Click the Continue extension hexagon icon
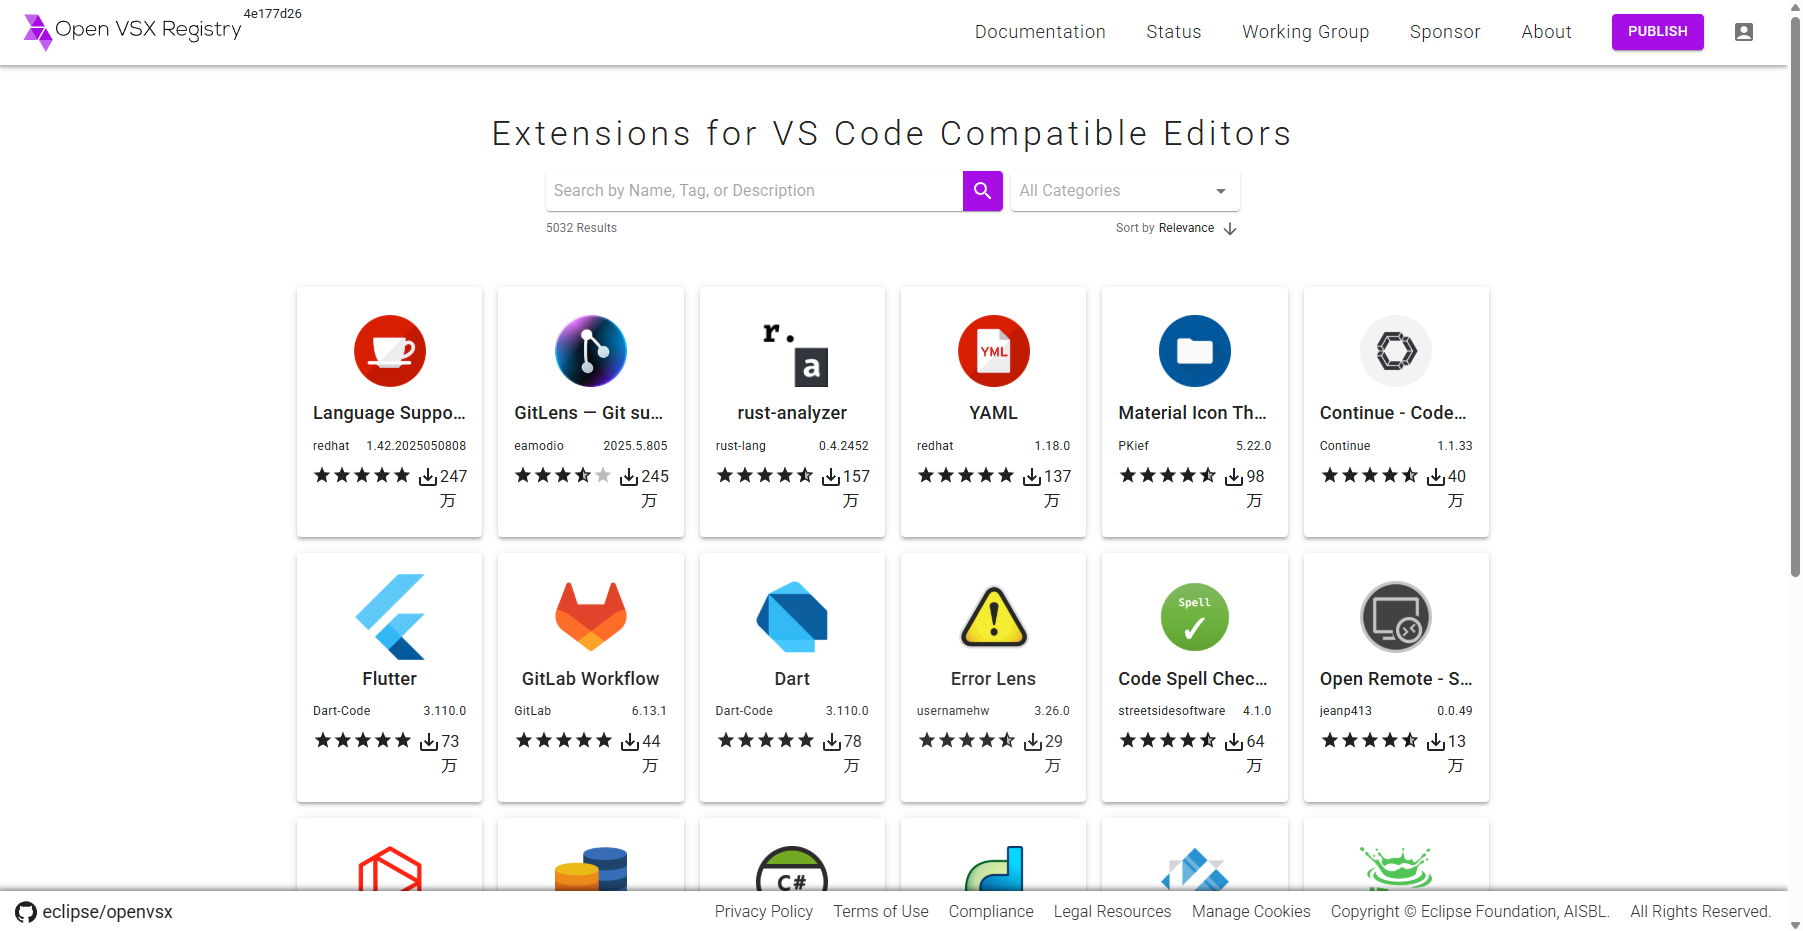The height and width of the screenshot is (931, 1803). click(x=1396, y=351)
